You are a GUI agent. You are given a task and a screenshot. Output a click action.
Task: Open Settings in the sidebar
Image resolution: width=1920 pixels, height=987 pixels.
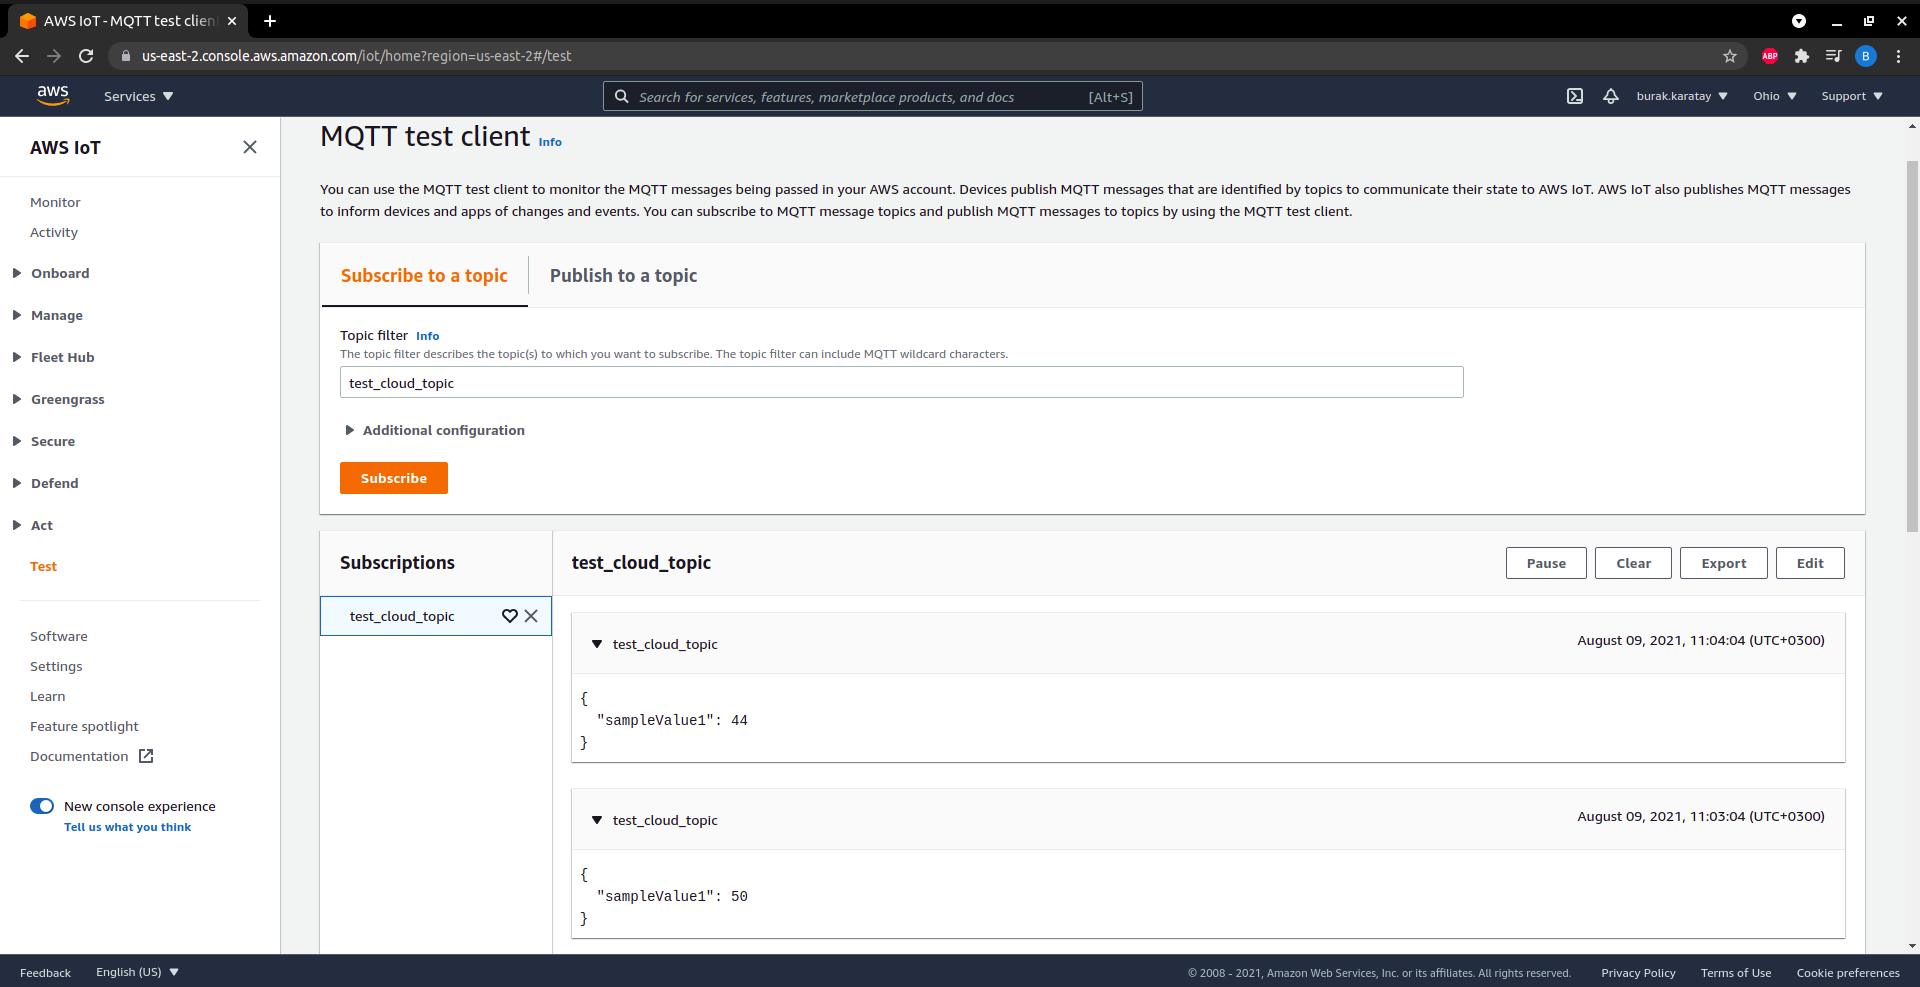click(x=56, y=666)
